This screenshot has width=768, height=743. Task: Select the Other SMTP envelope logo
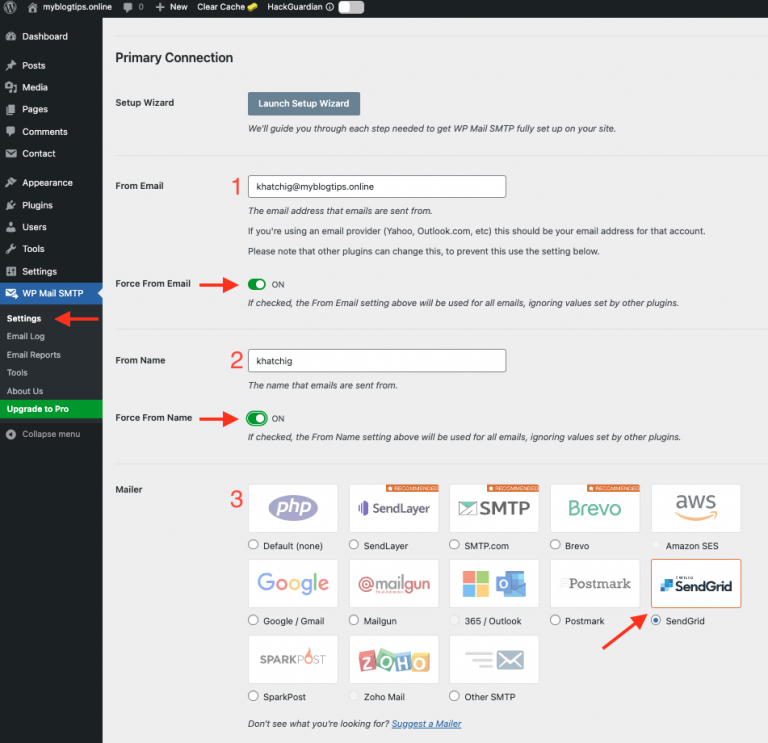[494, 659]
